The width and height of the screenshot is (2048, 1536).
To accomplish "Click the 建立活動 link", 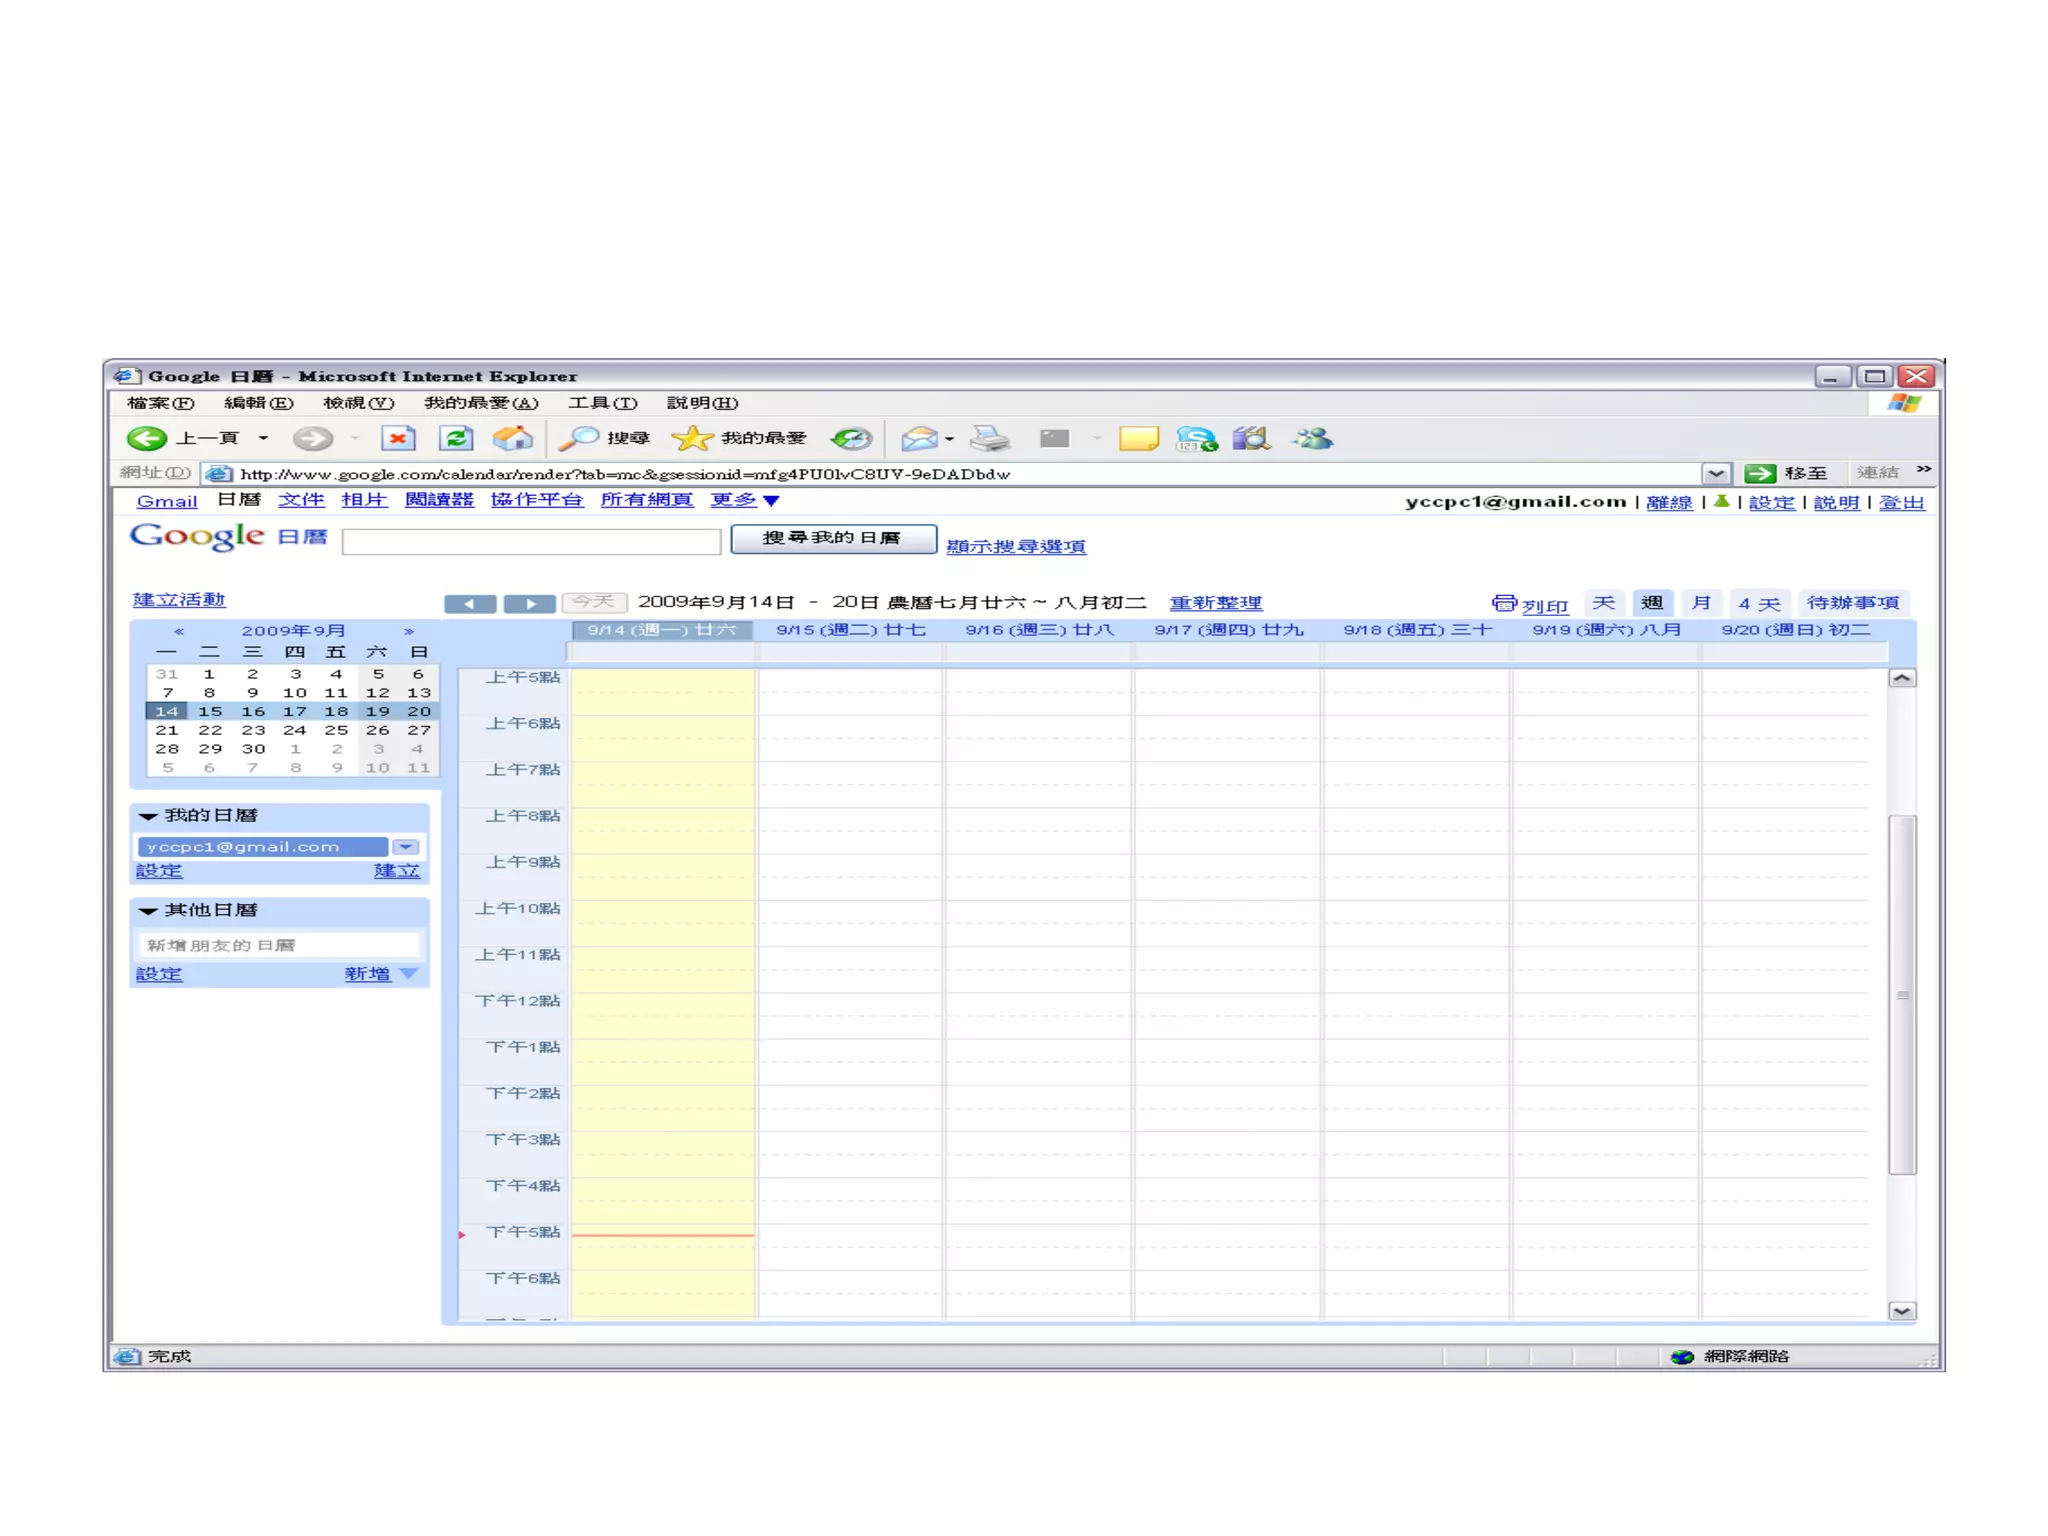I will [179, 600].
